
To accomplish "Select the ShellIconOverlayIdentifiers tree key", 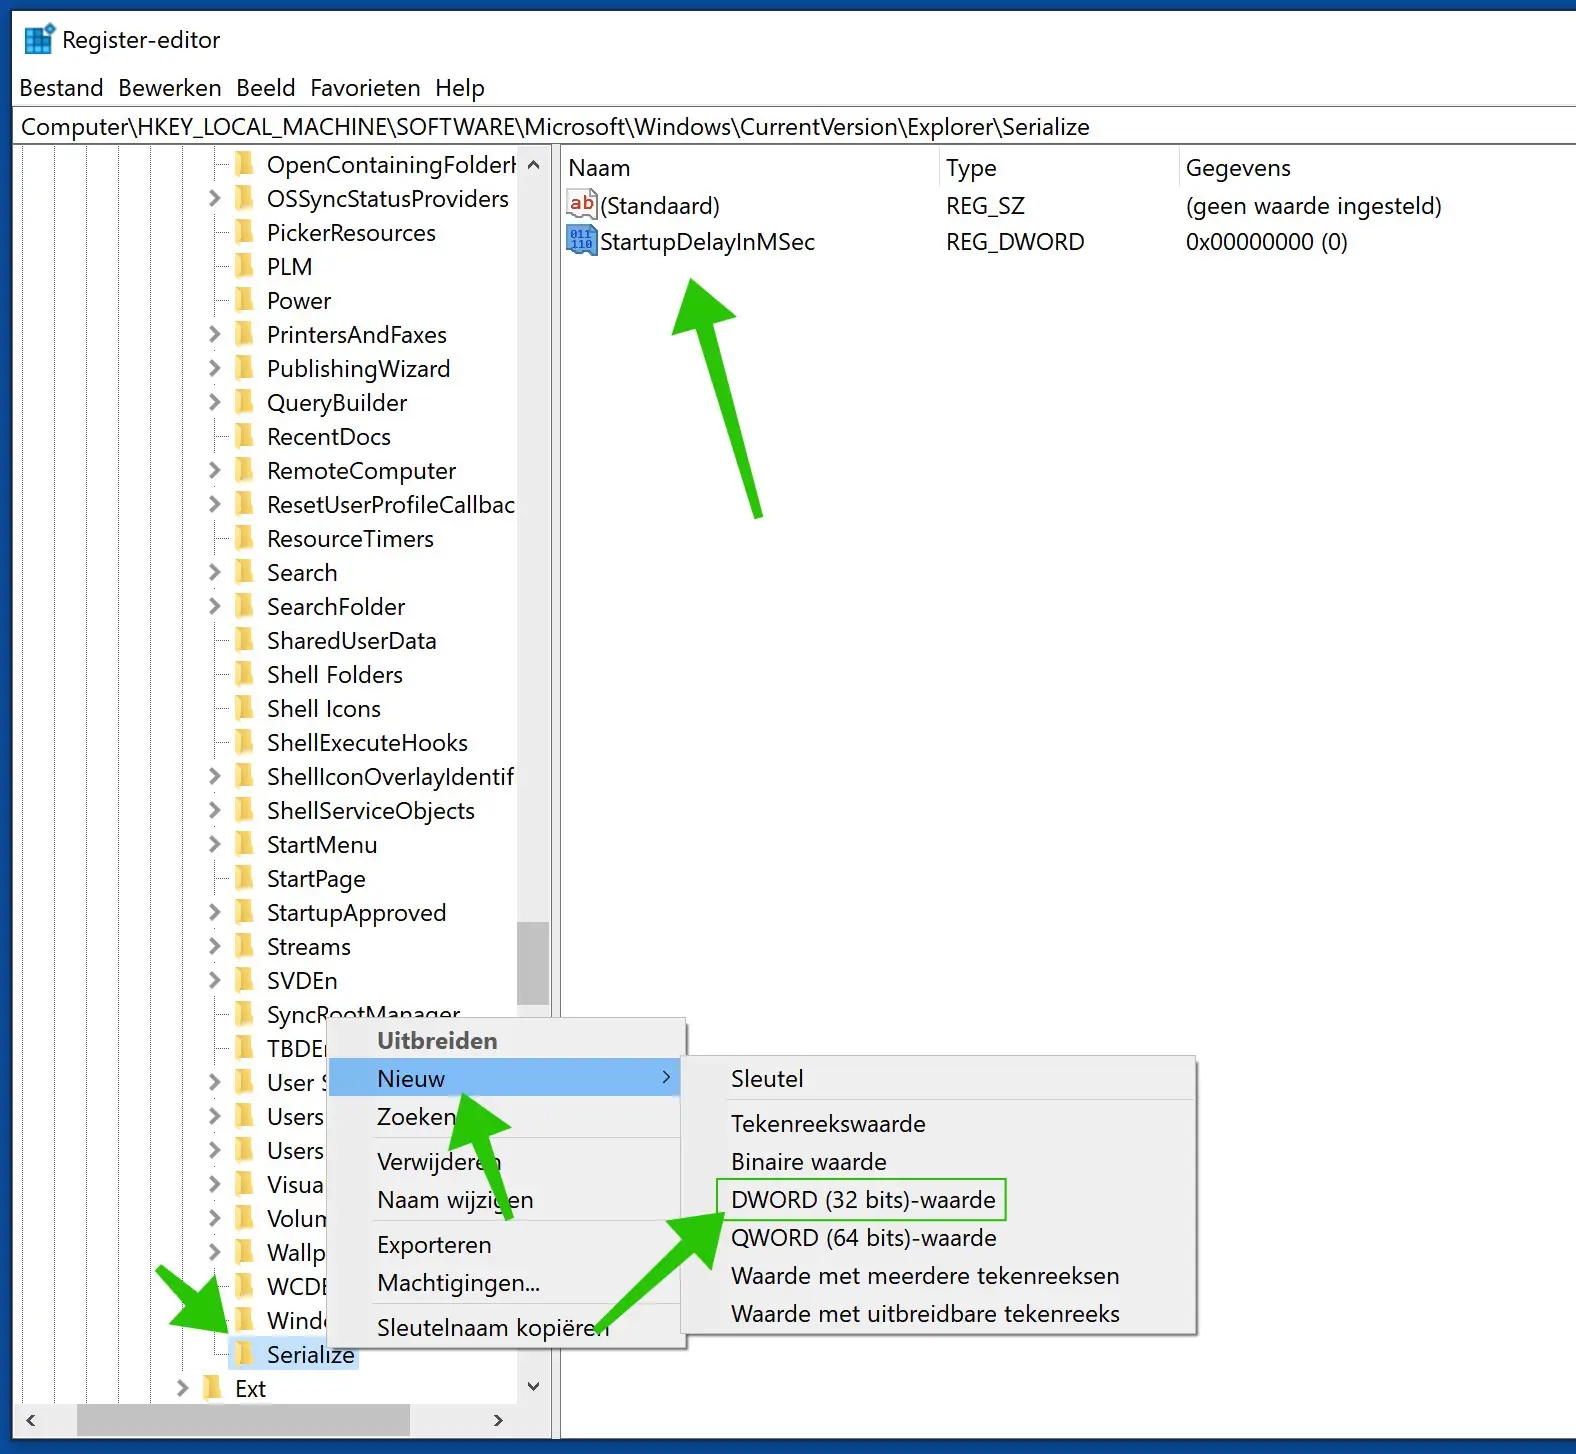I will point(390,776).
